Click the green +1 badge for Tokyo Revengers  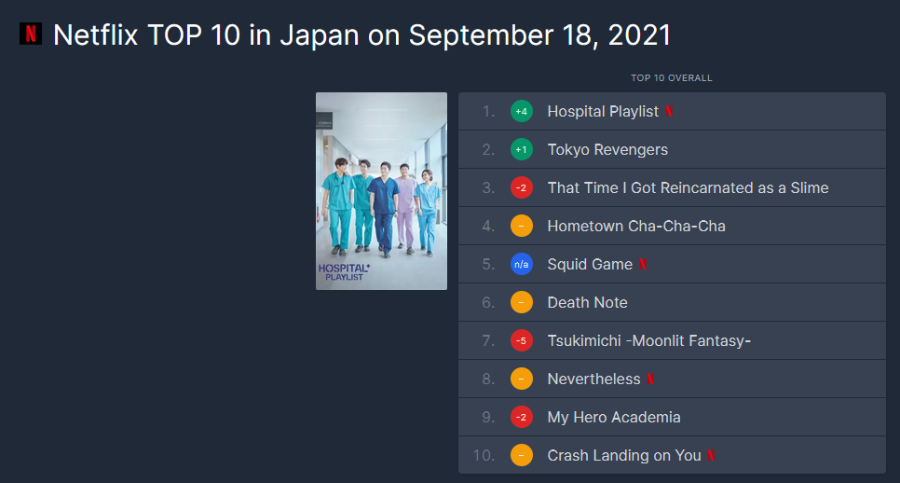click(x=521, y=150)
